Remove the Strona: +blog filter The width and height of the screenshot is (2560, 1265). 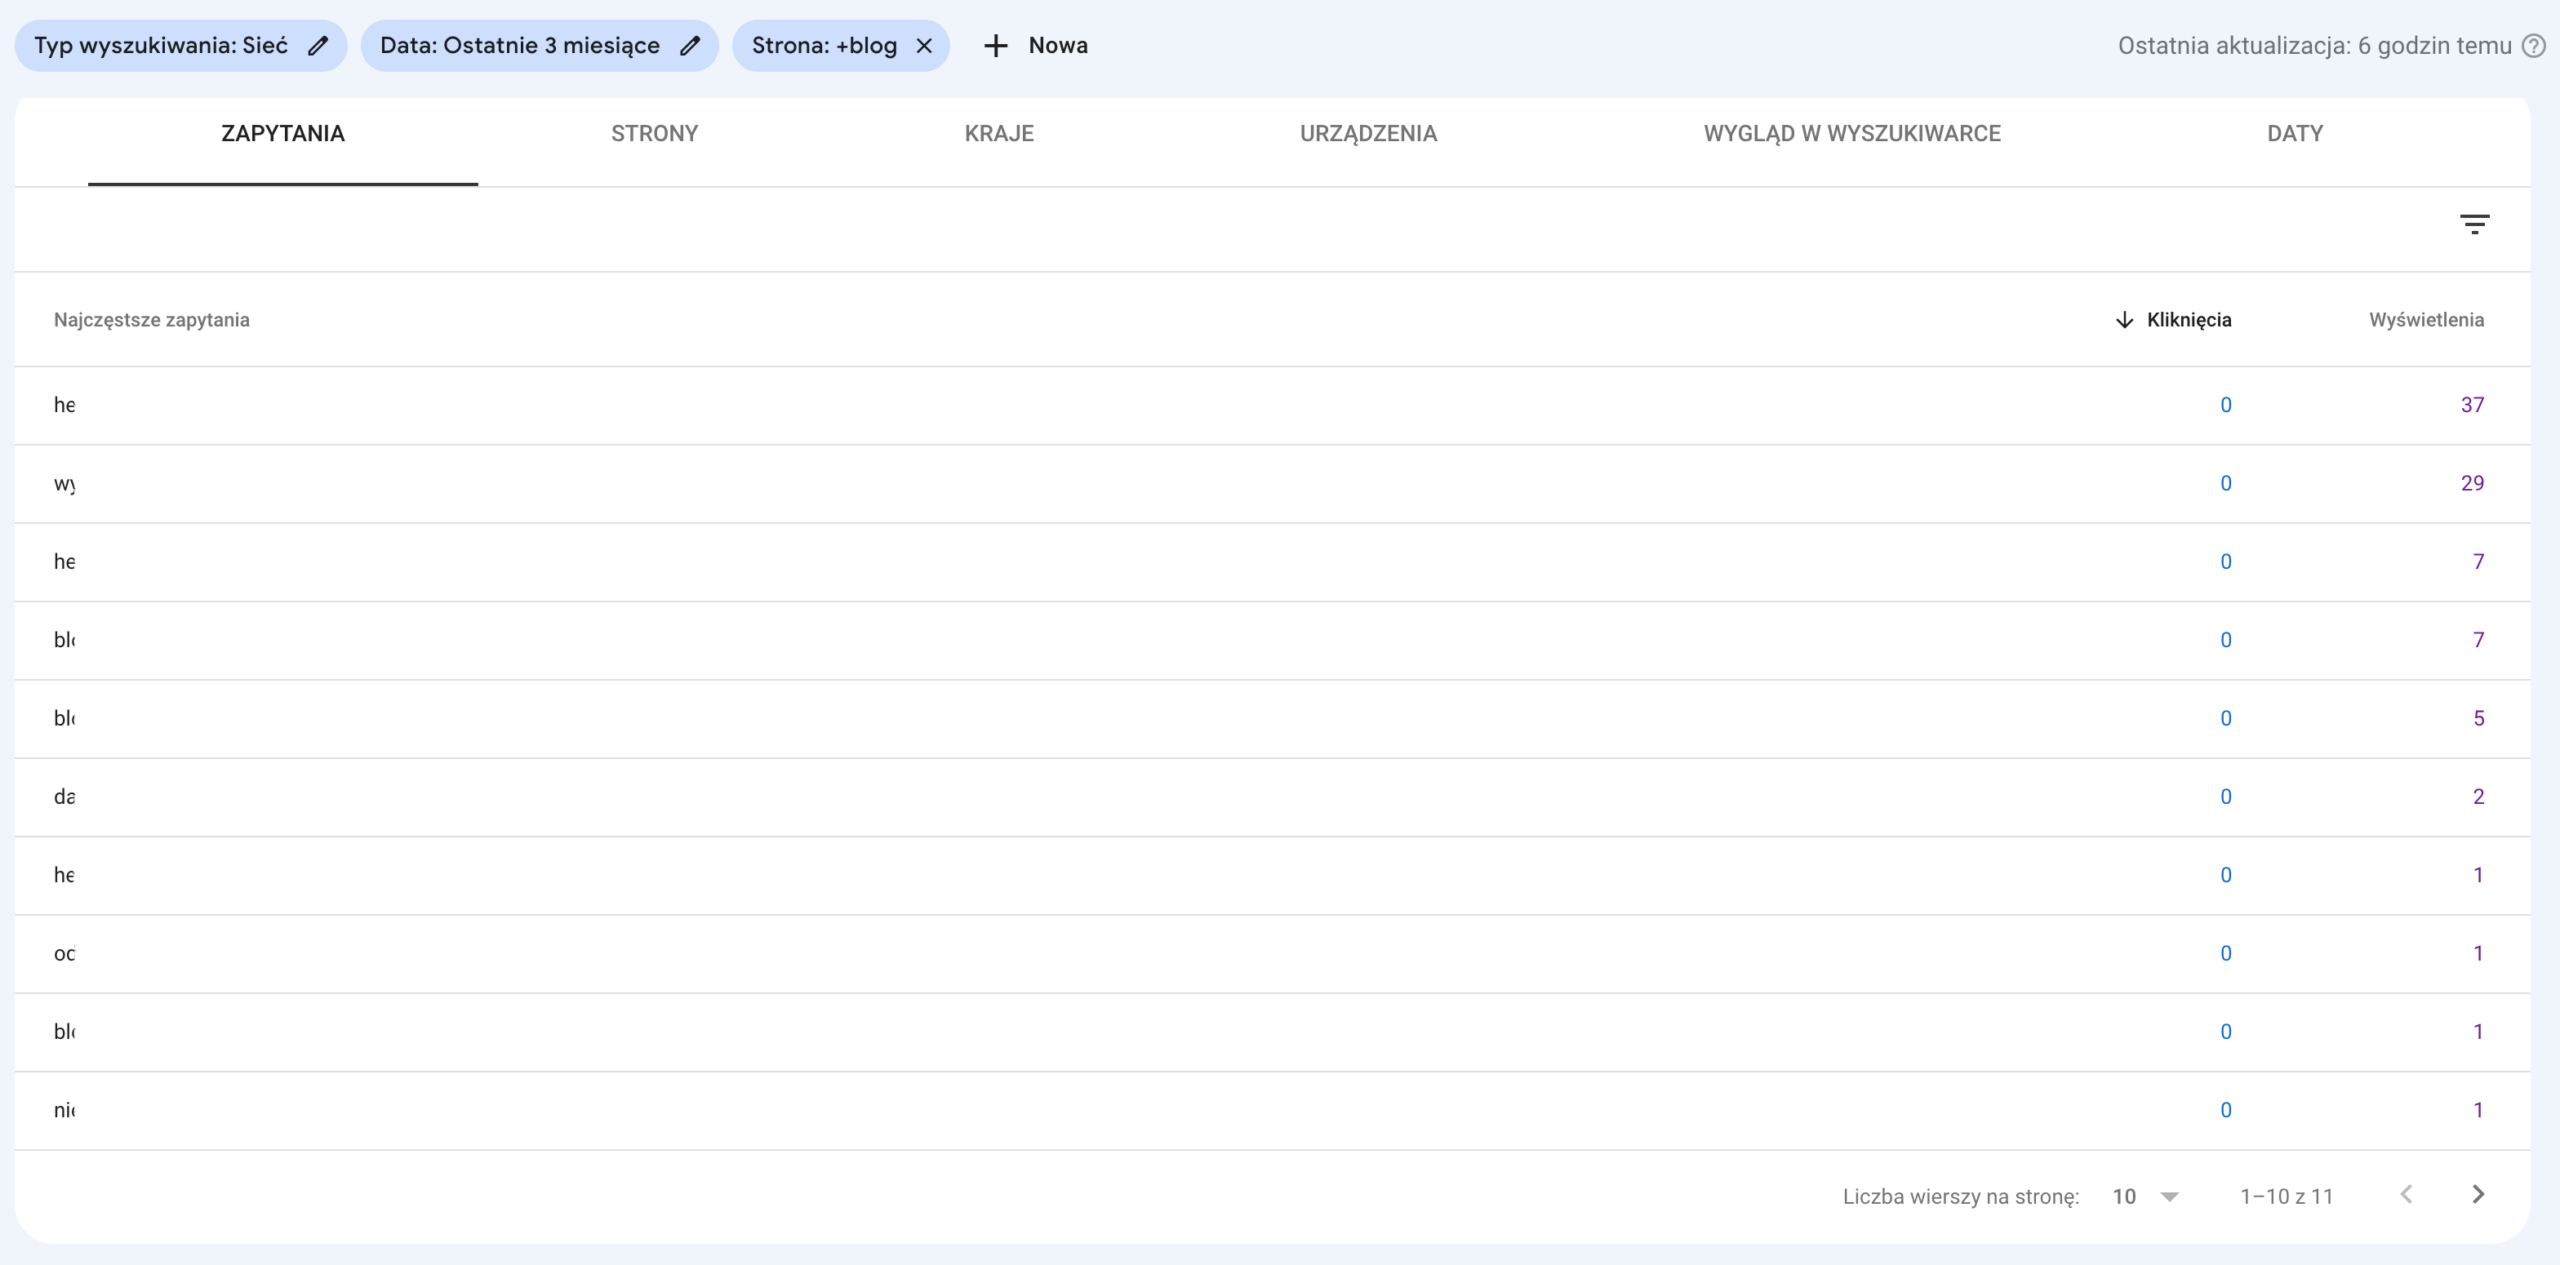coord(924,46)
